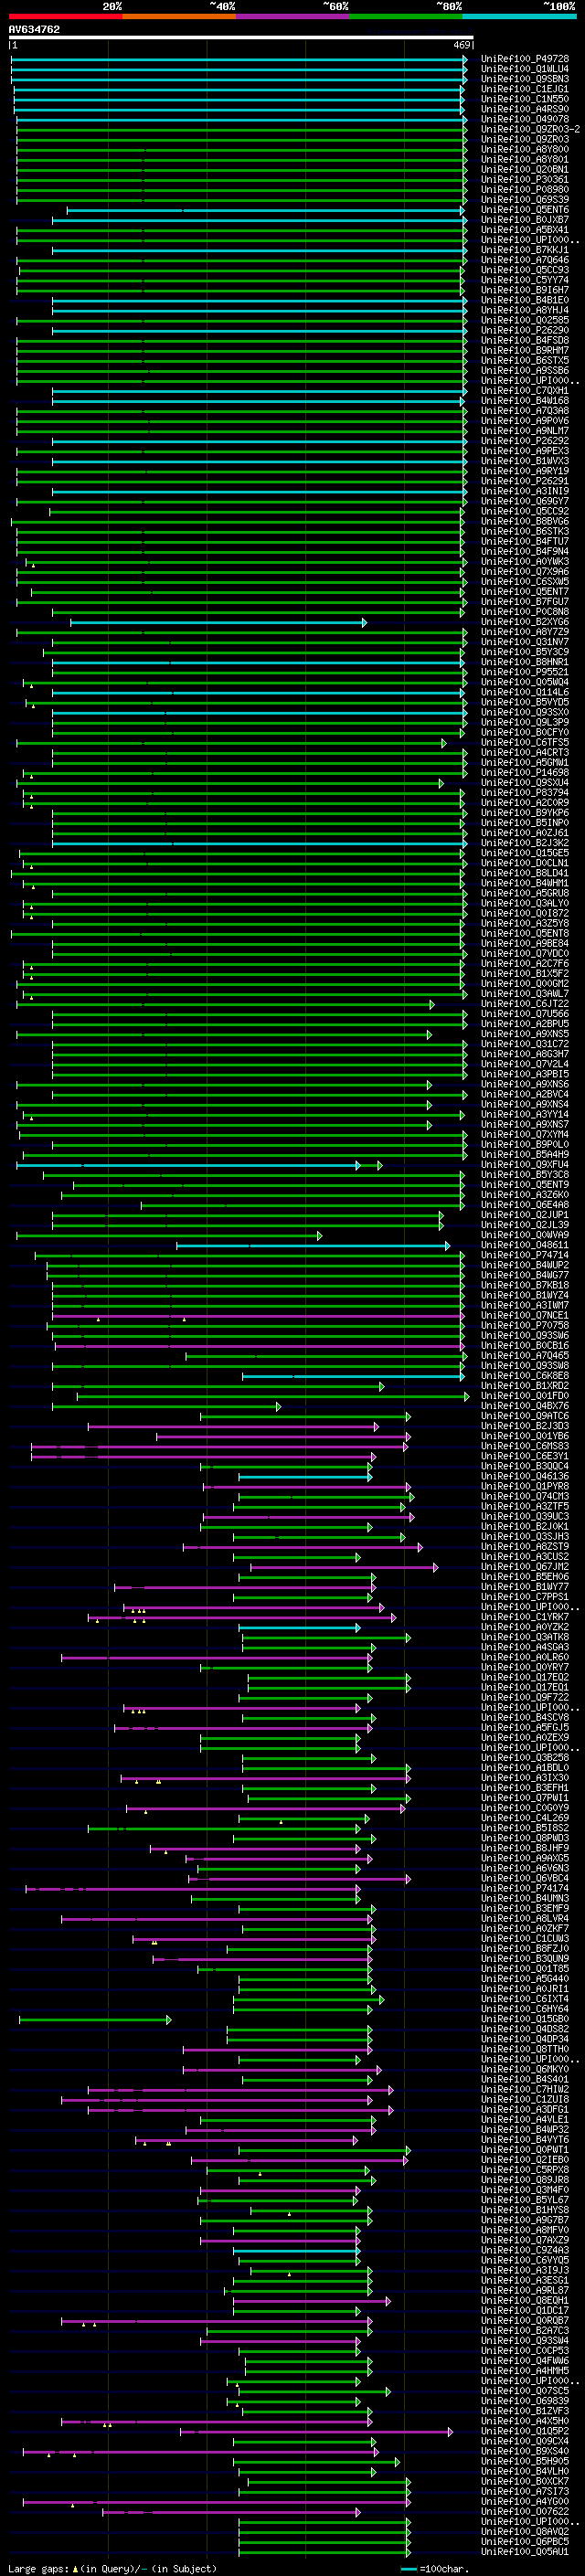
Task: Select hit label UniRef100_Q02585
Action: tap(525, 320)
